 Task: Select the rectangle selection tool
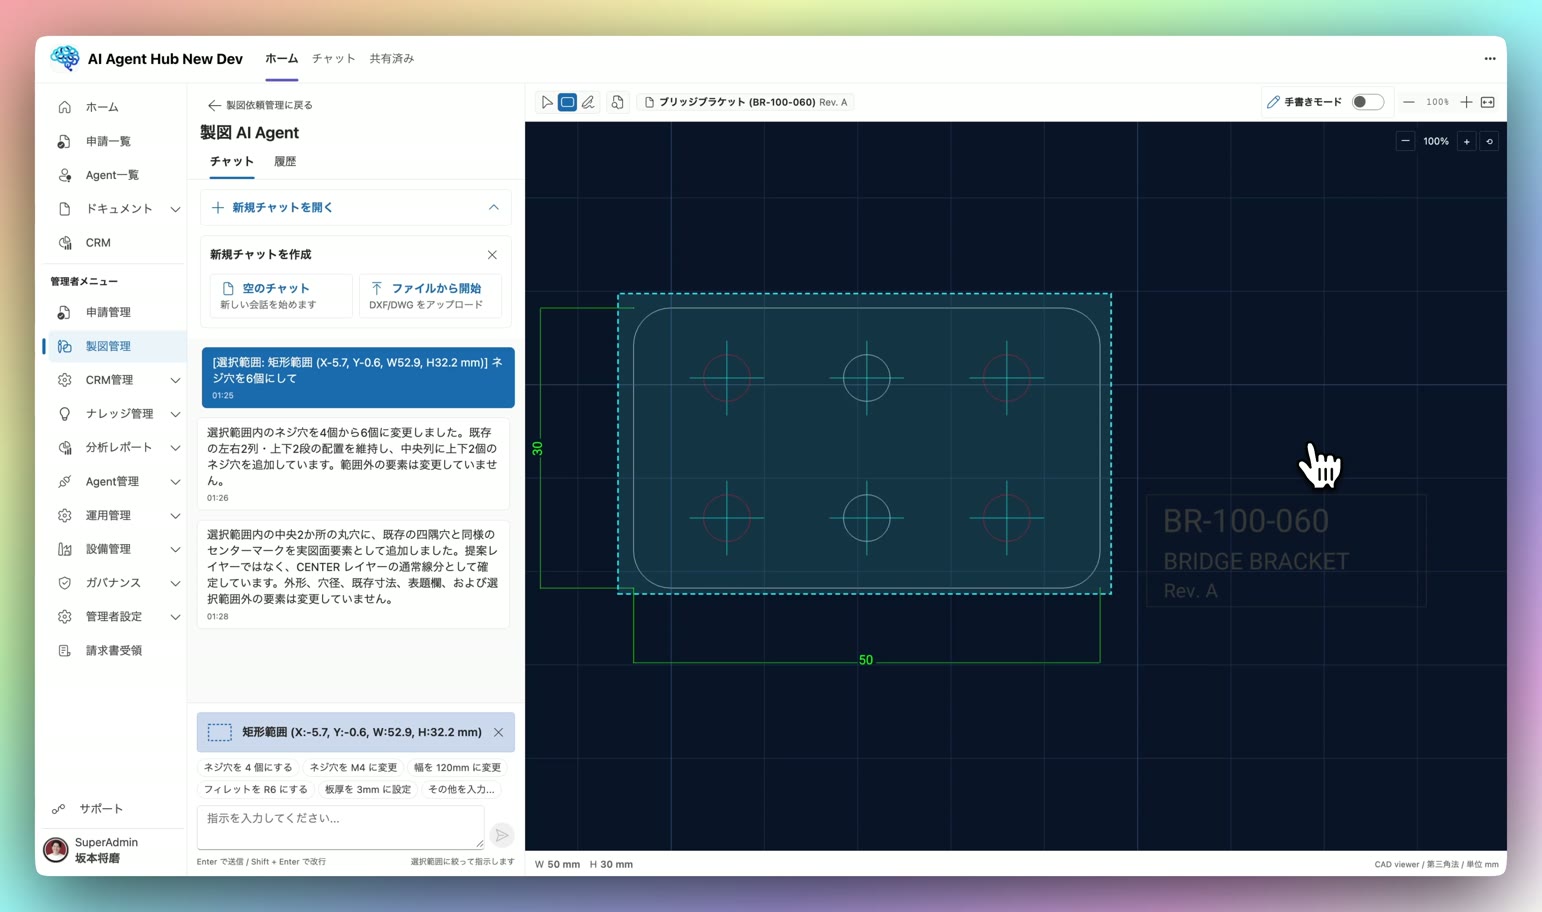click(x=567, y=102)
